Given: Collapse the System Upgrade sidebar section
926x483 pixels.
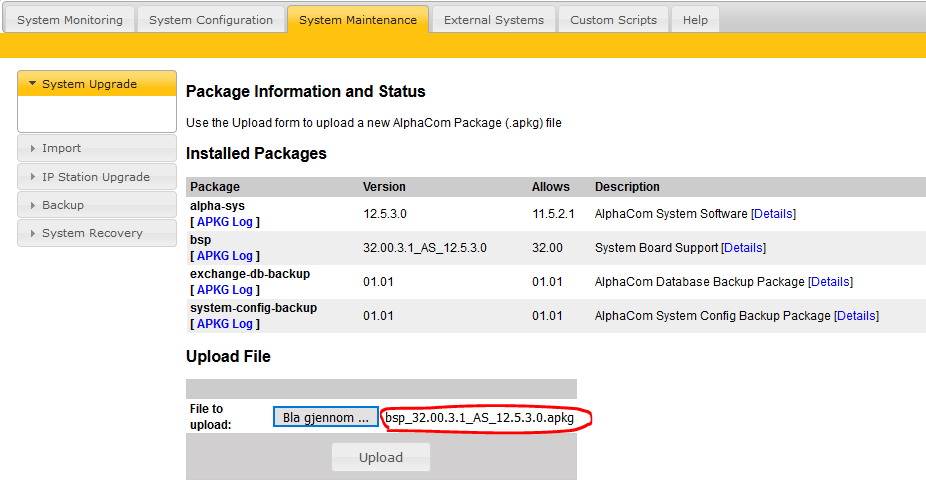Looking at the screenshot, I should [97, 84].
